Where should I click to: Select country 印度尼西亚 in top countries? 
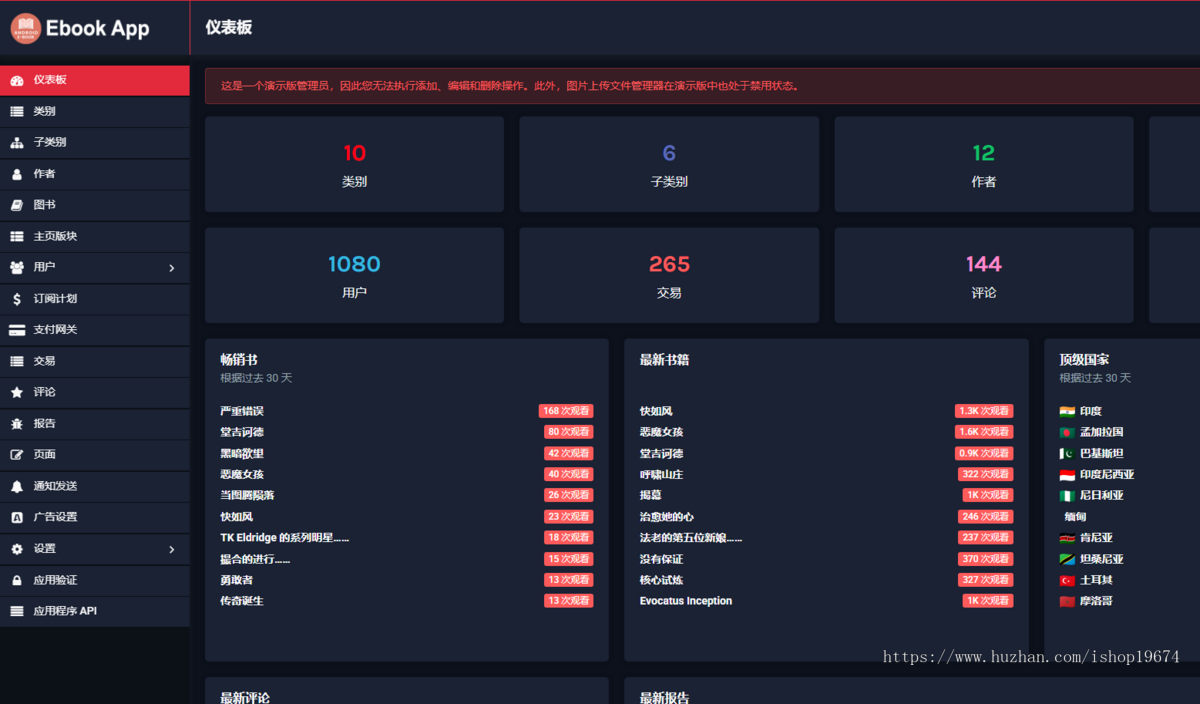point(1107,474)
